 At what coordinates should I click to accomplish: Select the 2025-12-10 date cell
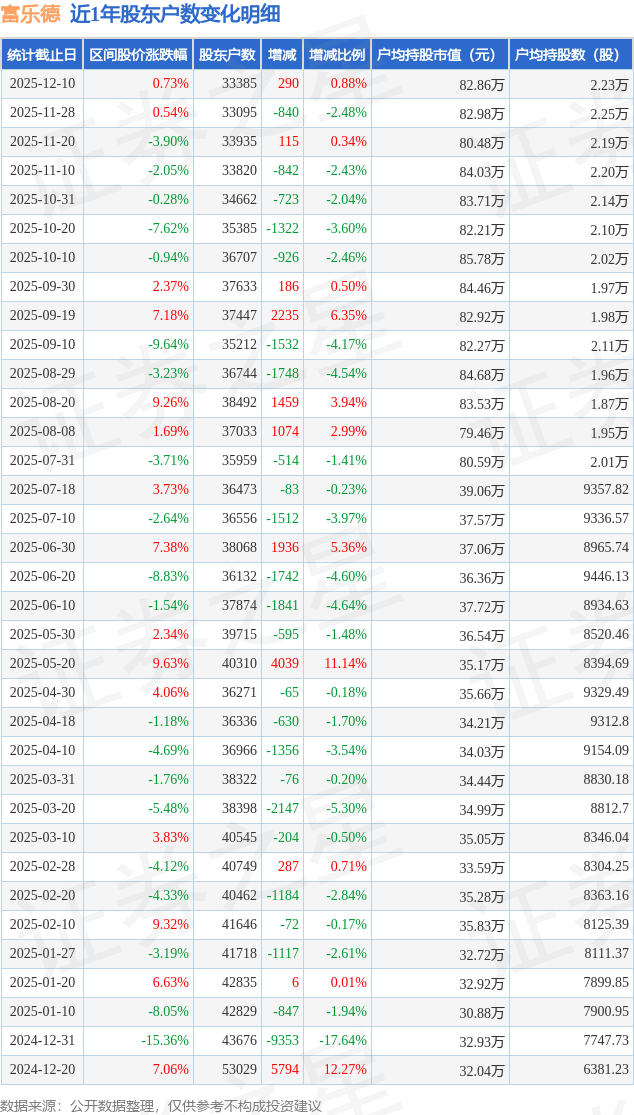point(42,84)
